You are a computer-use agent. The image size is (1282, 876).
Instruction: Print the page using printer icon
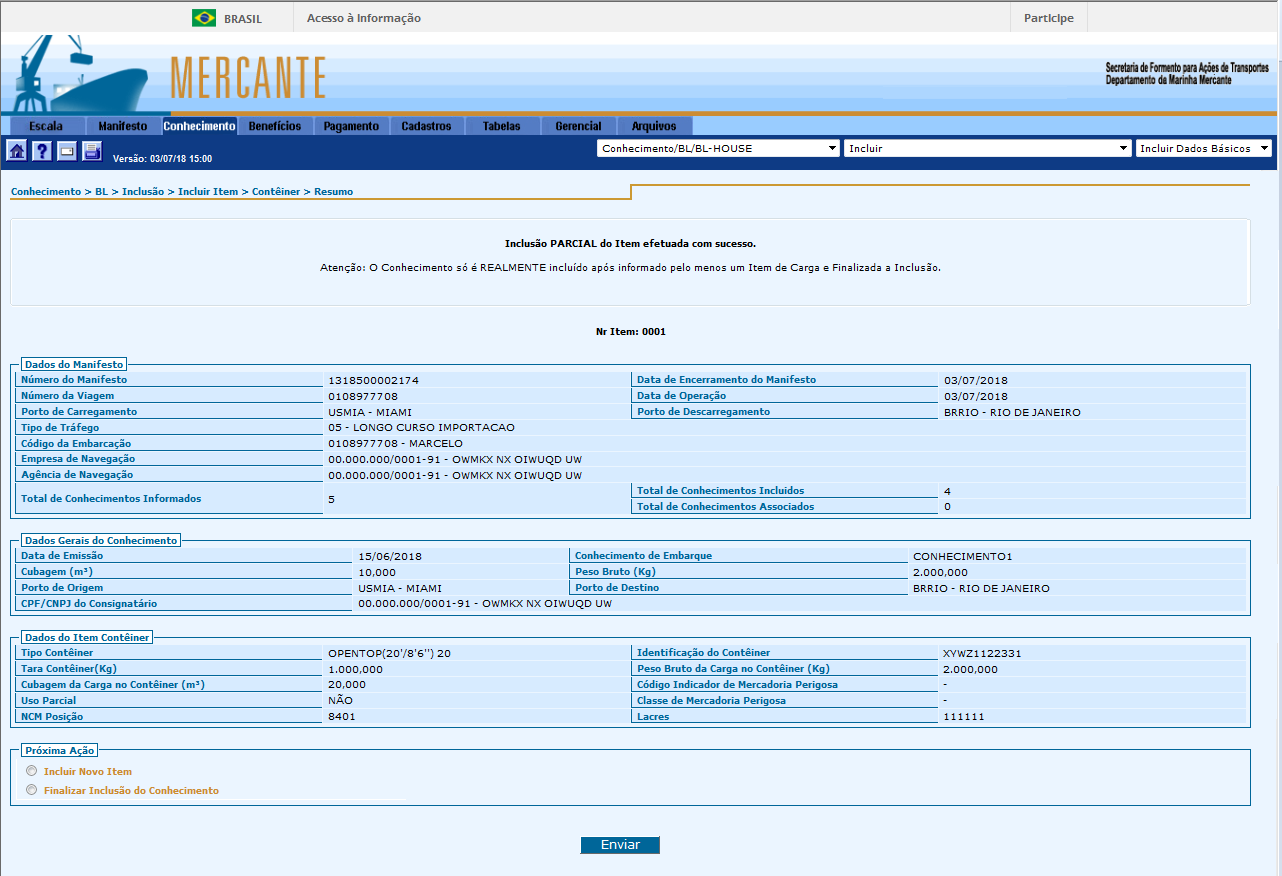click(x=92, y=151)
